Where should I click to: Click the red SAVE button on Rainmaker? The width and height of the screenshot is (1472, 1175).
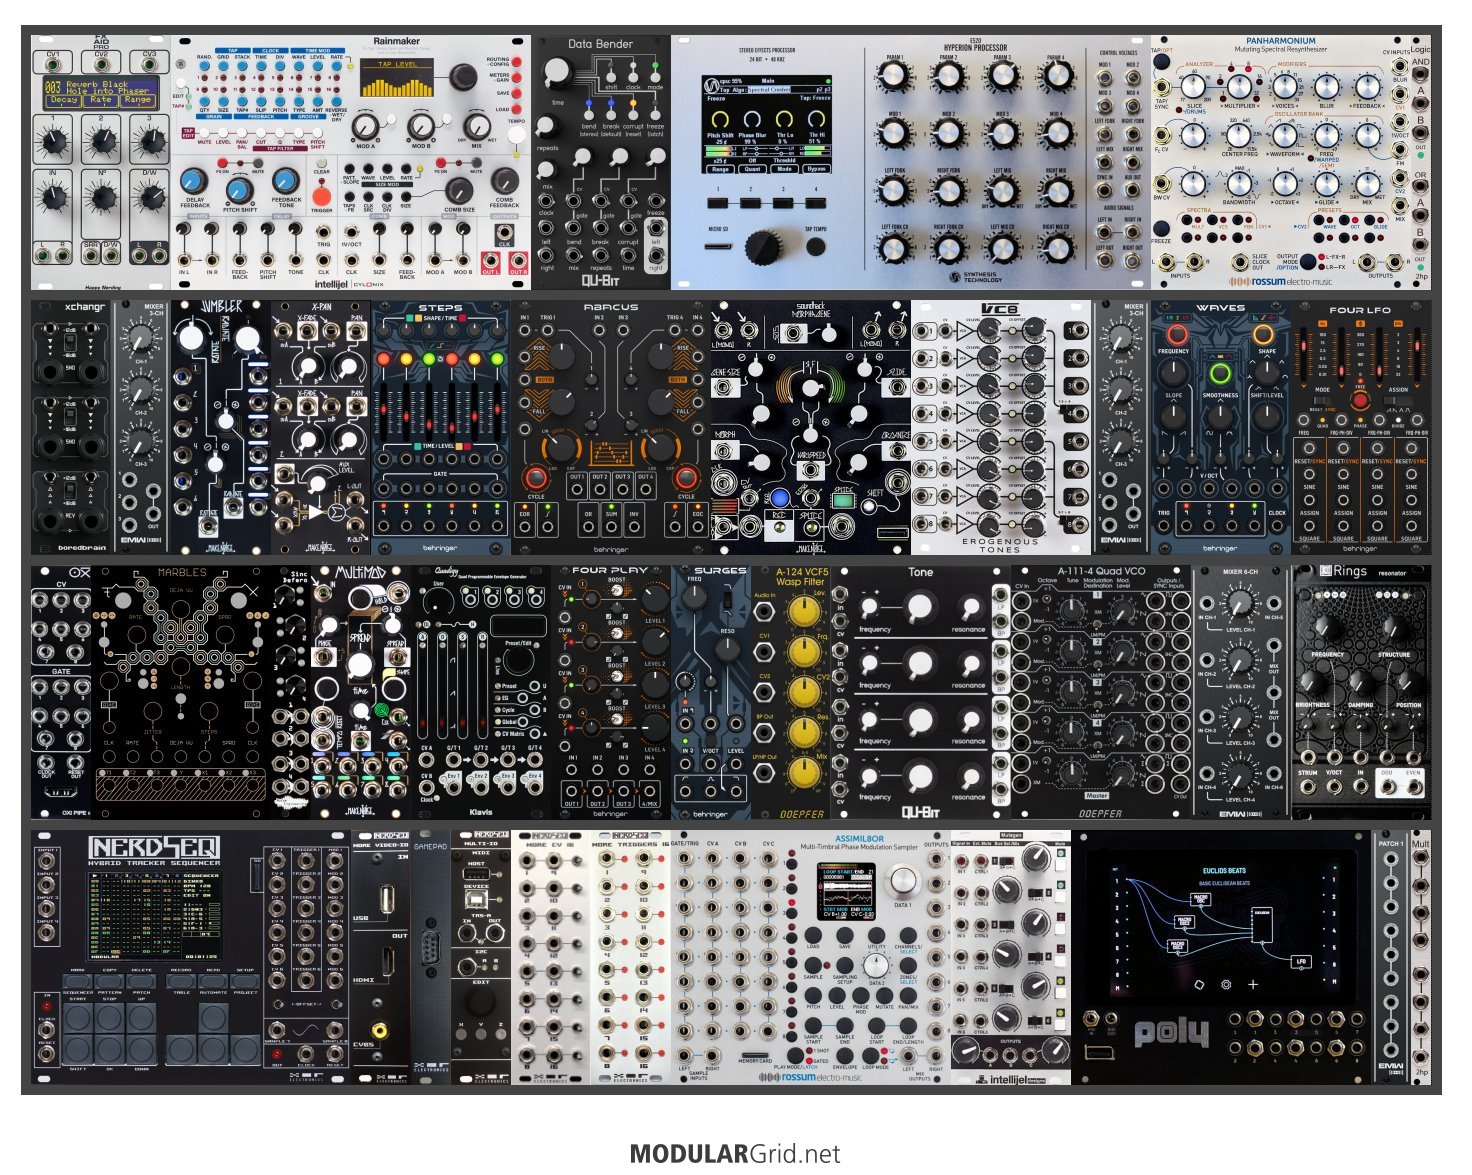tap(518, 92)
